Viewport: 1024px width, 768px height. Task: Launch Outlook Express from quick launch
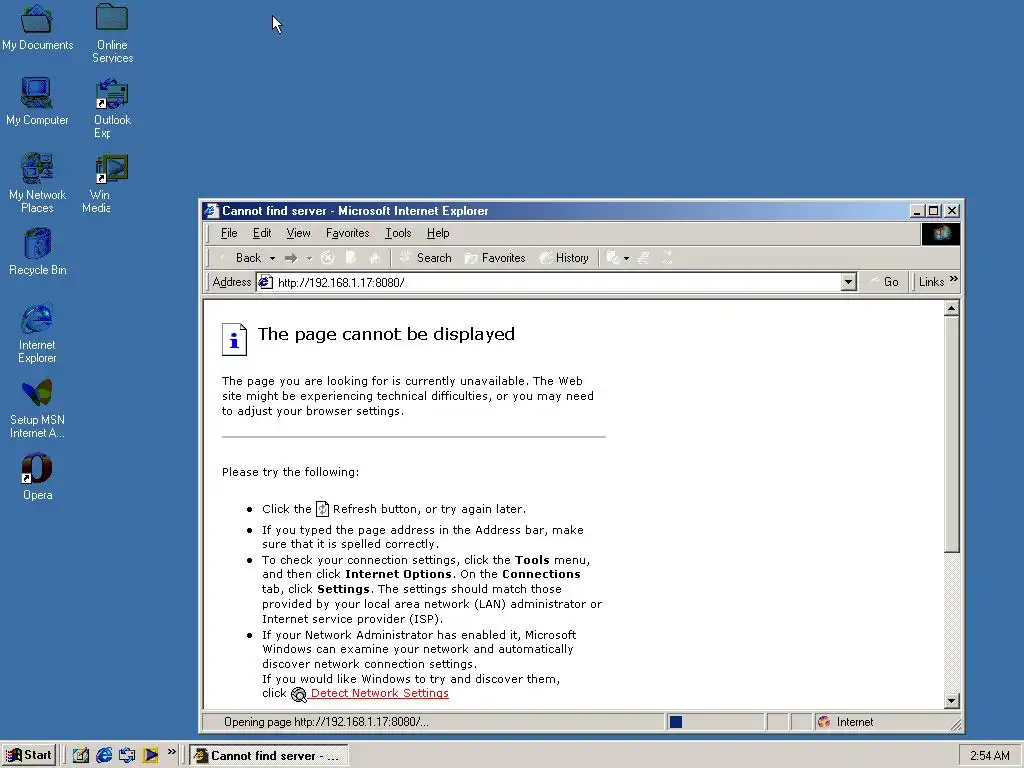(x=127, y=756)
